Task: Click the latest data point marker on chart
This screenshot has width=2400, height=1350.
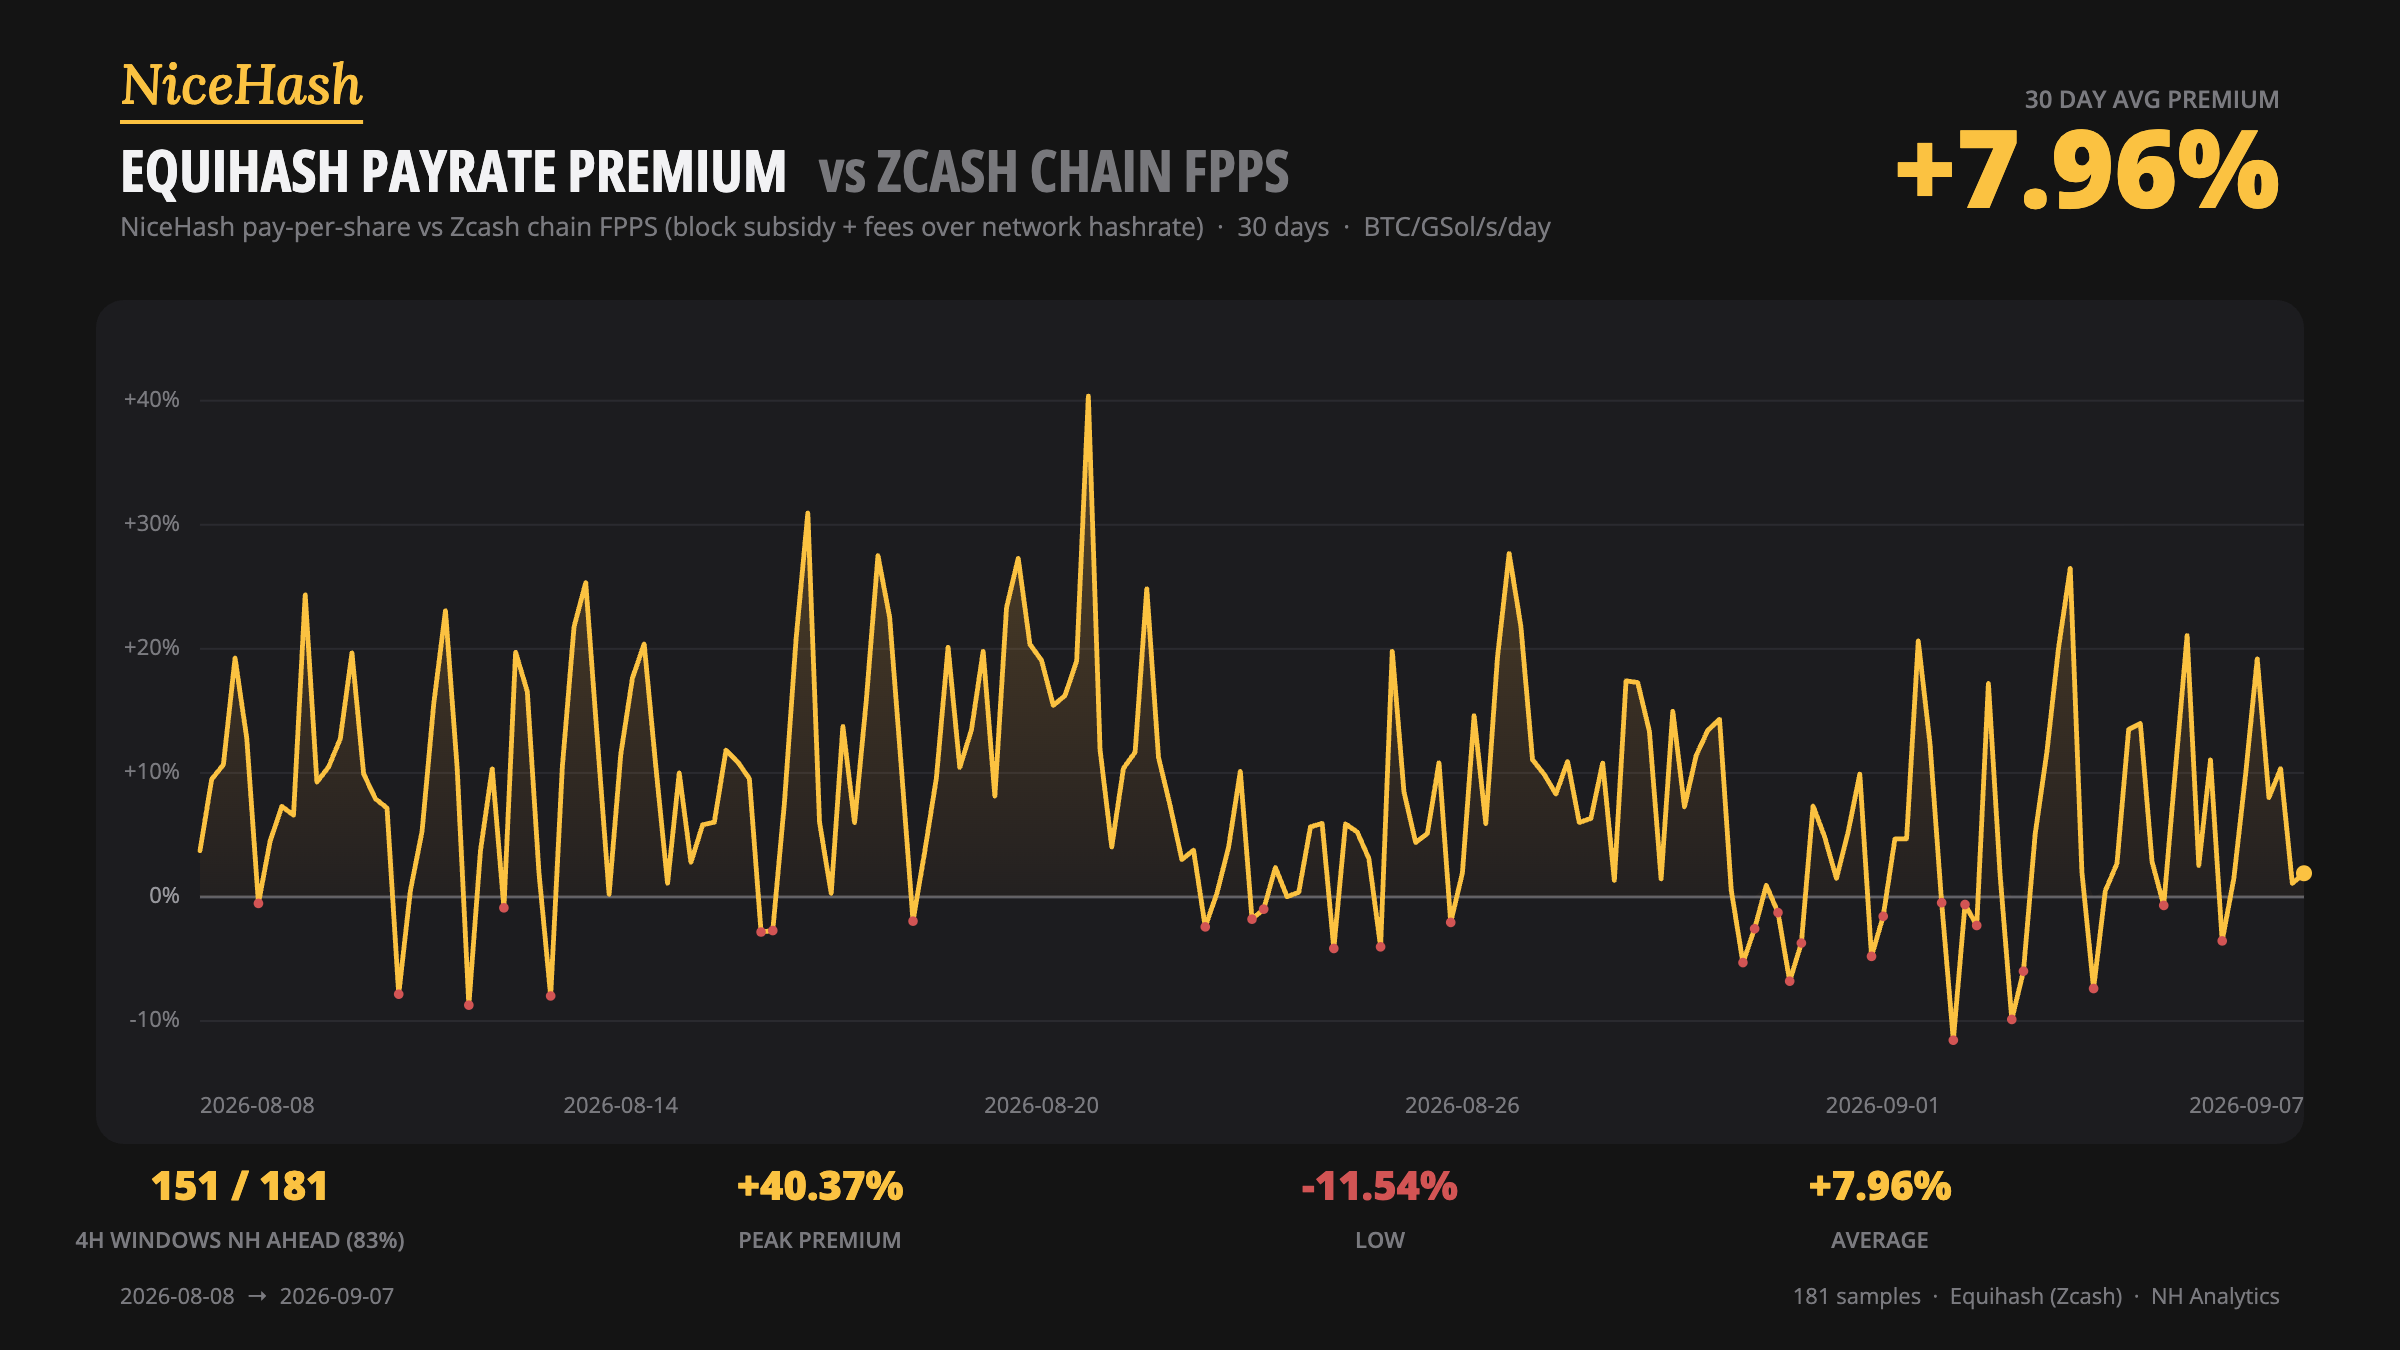Action: (x=2303, y=873)
